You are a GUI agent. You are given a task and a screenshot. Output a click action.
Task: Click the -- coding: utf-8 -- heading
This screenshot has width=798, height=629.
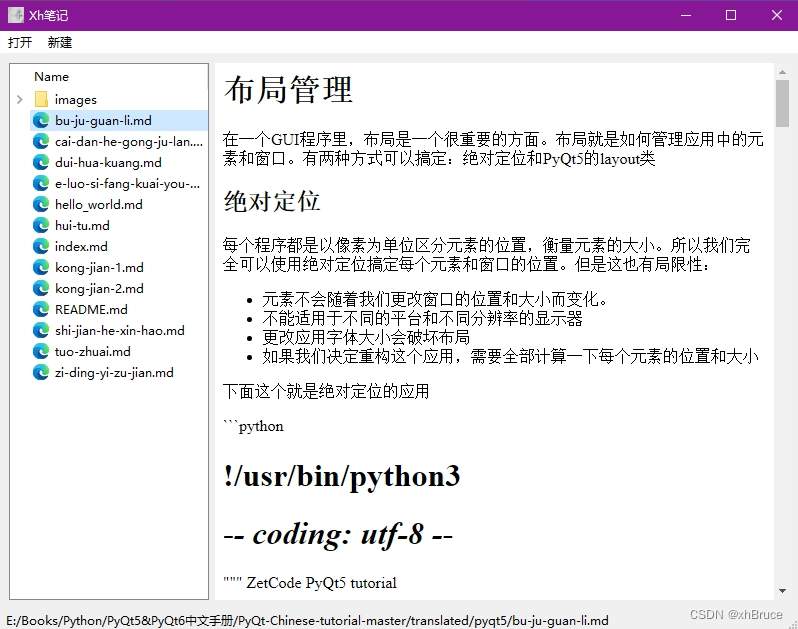click(338, 534)
